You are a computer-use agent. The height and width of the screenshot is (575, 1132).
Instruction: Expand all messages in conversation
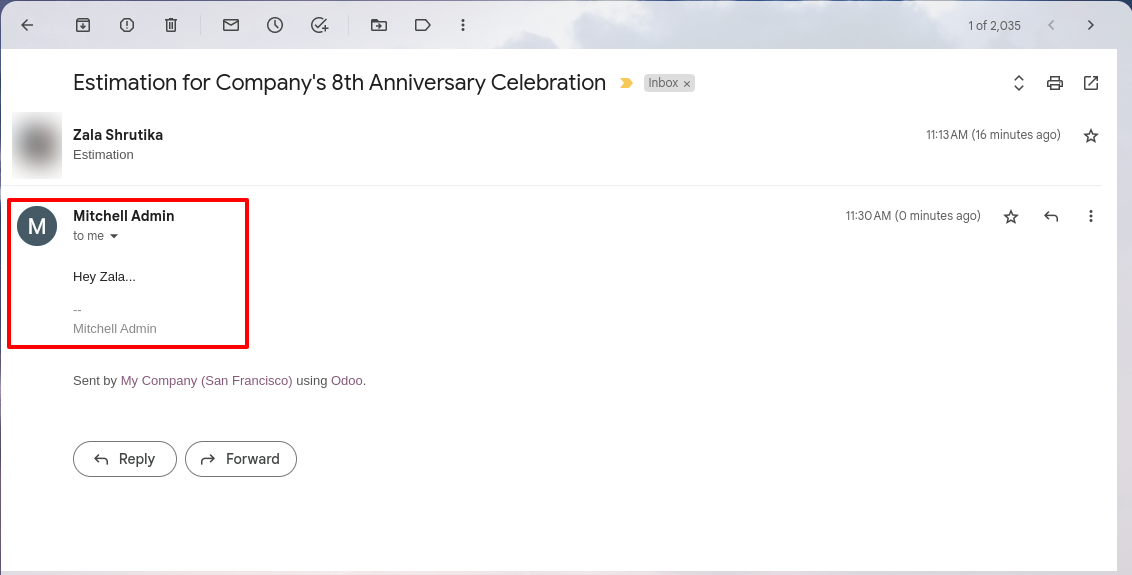(x=1019, y=83)
